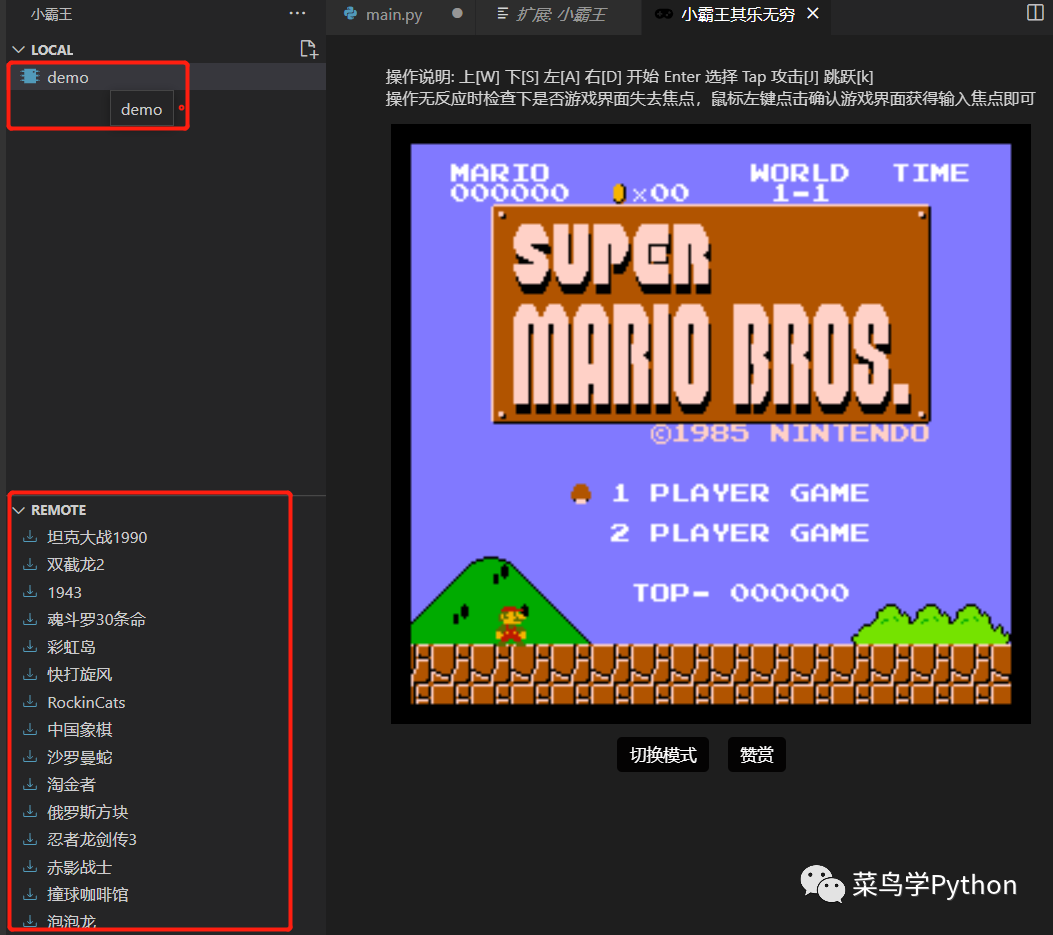Close the 小霸王其乐无穷 tab

813,13
